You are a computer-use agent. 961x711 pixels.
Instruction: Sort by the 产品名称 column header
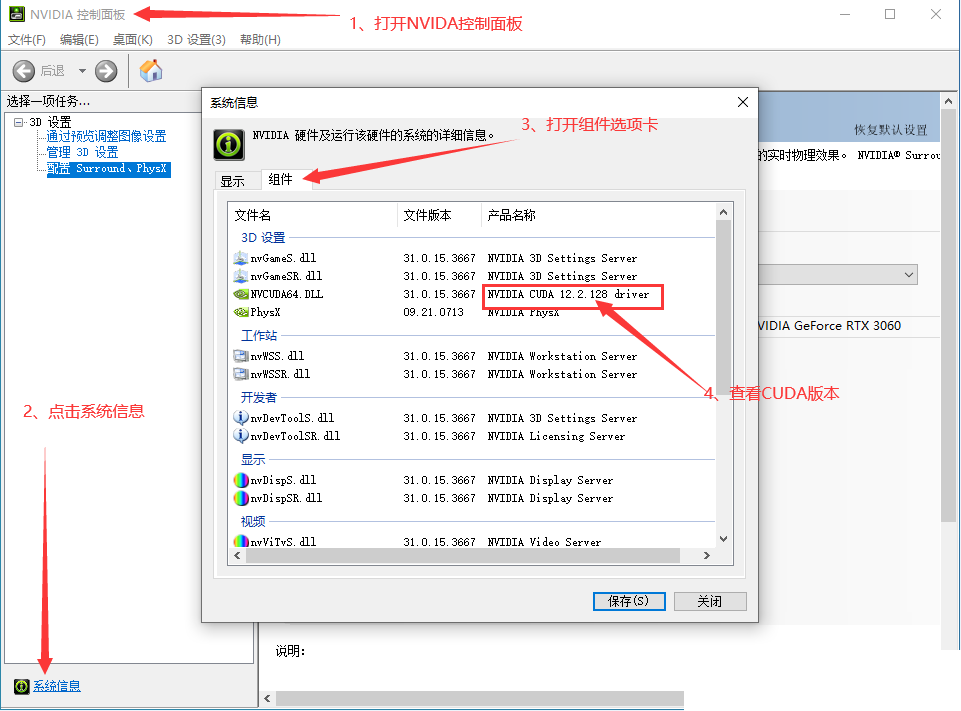[598, 215]
